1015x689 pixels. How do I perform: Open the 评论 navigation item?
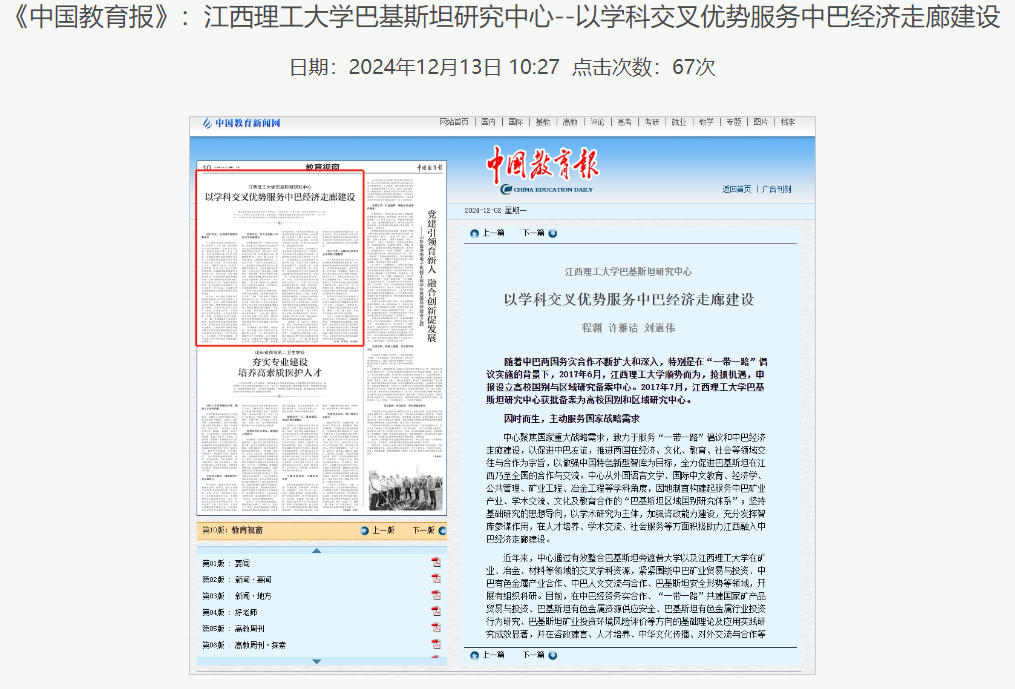[597, 122]
